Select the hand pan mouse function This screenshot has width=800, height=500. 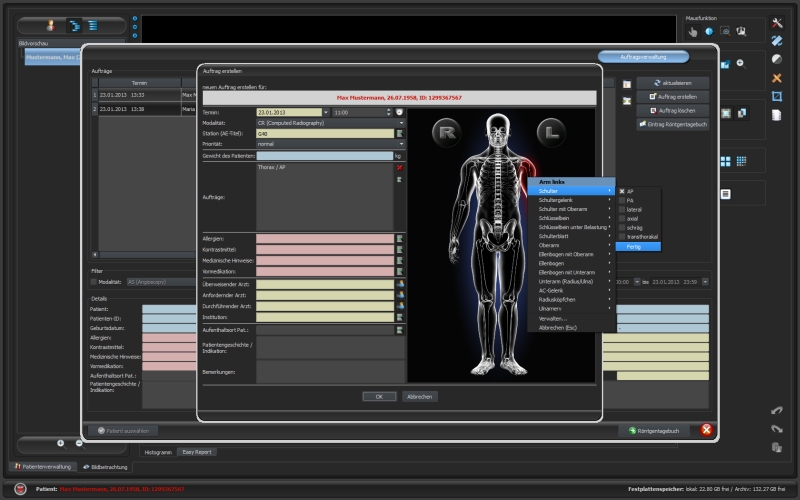click(x=691, y=31)
